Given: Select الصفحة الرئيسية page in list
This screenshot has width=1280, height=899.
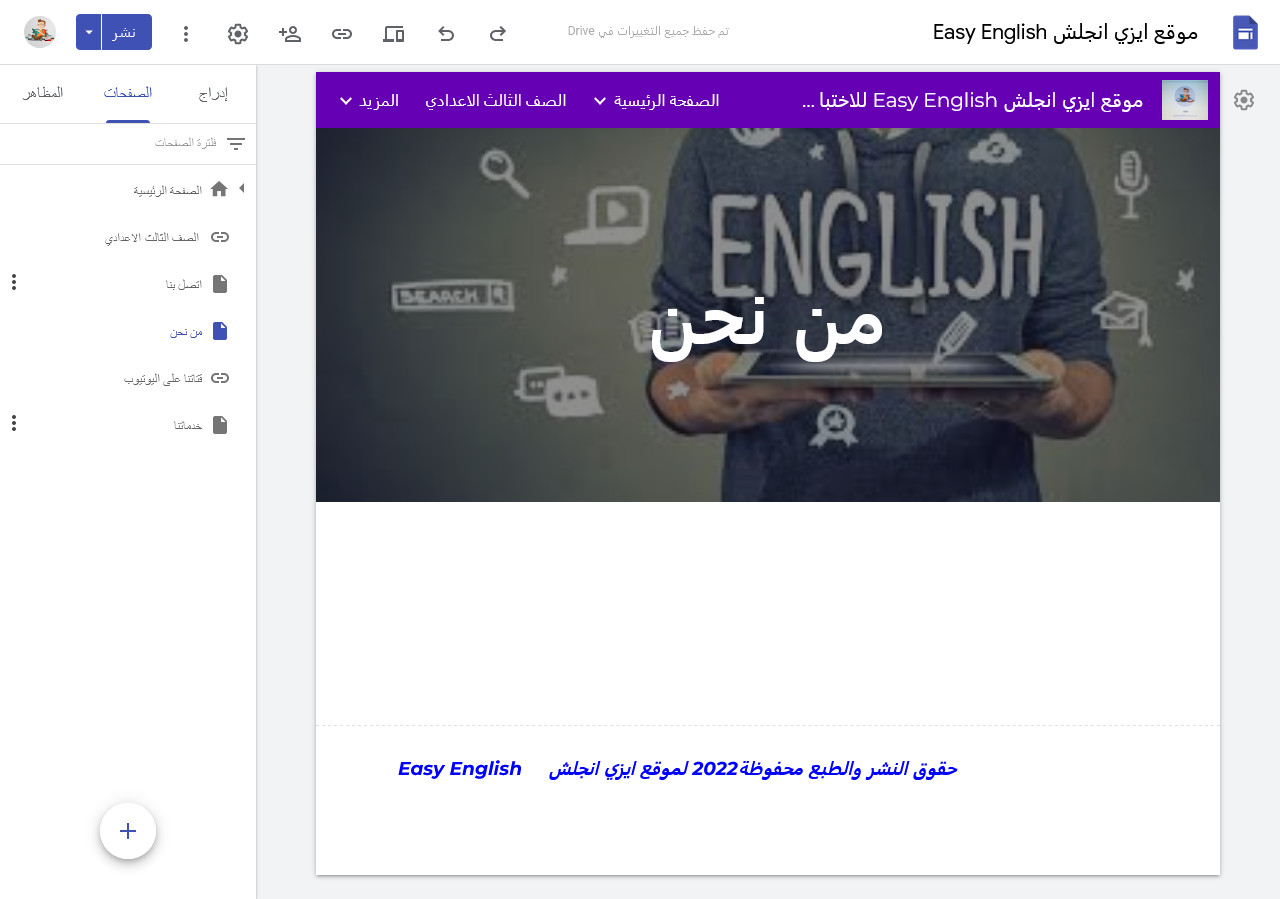Looking at the screenshot, I should pos(168,190).
